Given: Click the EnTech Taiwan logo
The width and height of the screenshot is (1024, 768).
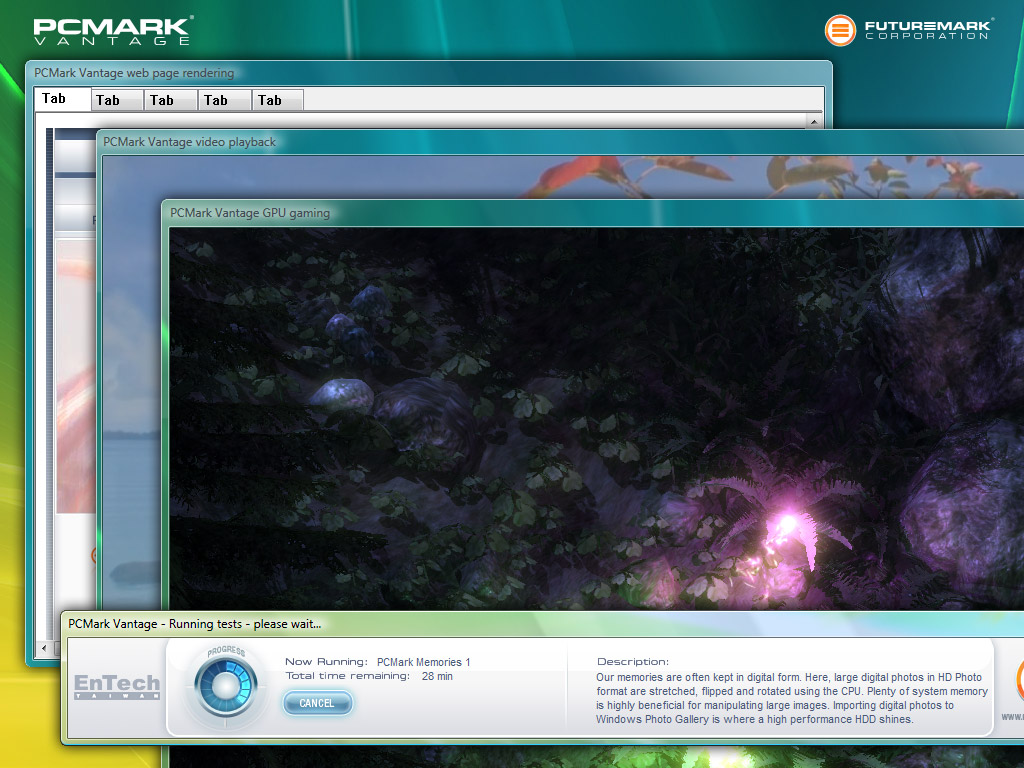Looking at the screenshot, I should [x=117, y=686].
